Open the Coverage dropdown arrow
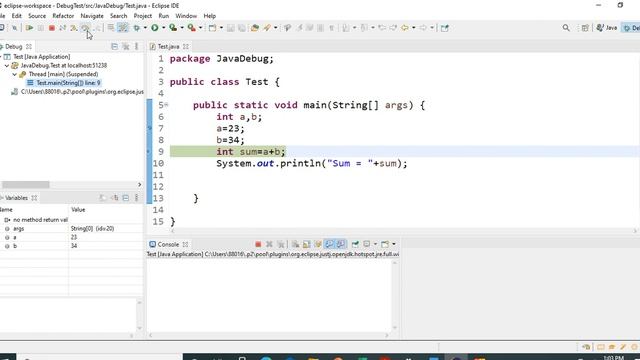 click(182, 28)
